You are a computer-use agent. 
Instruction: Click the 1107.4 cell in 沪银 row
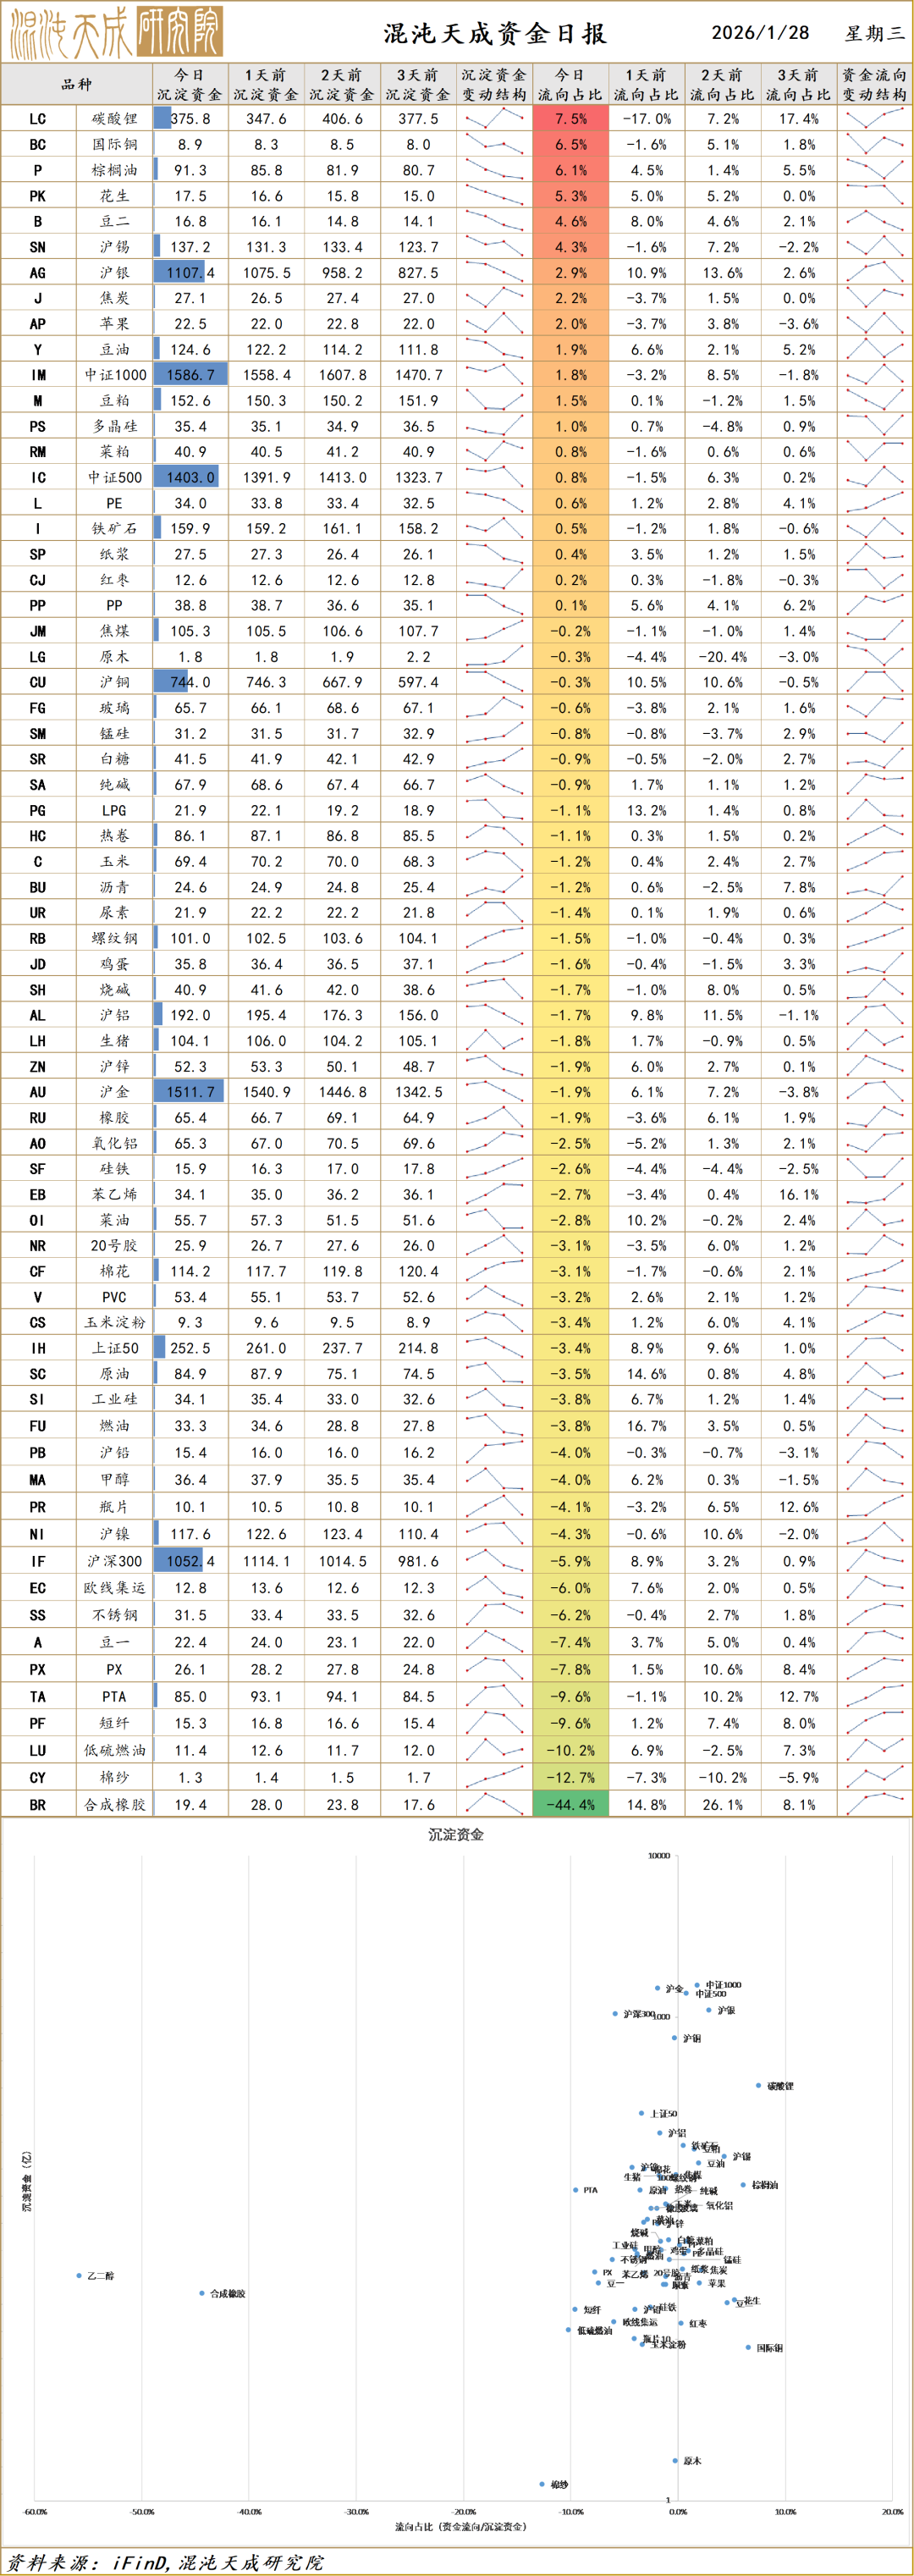click(x=190, y=272)
